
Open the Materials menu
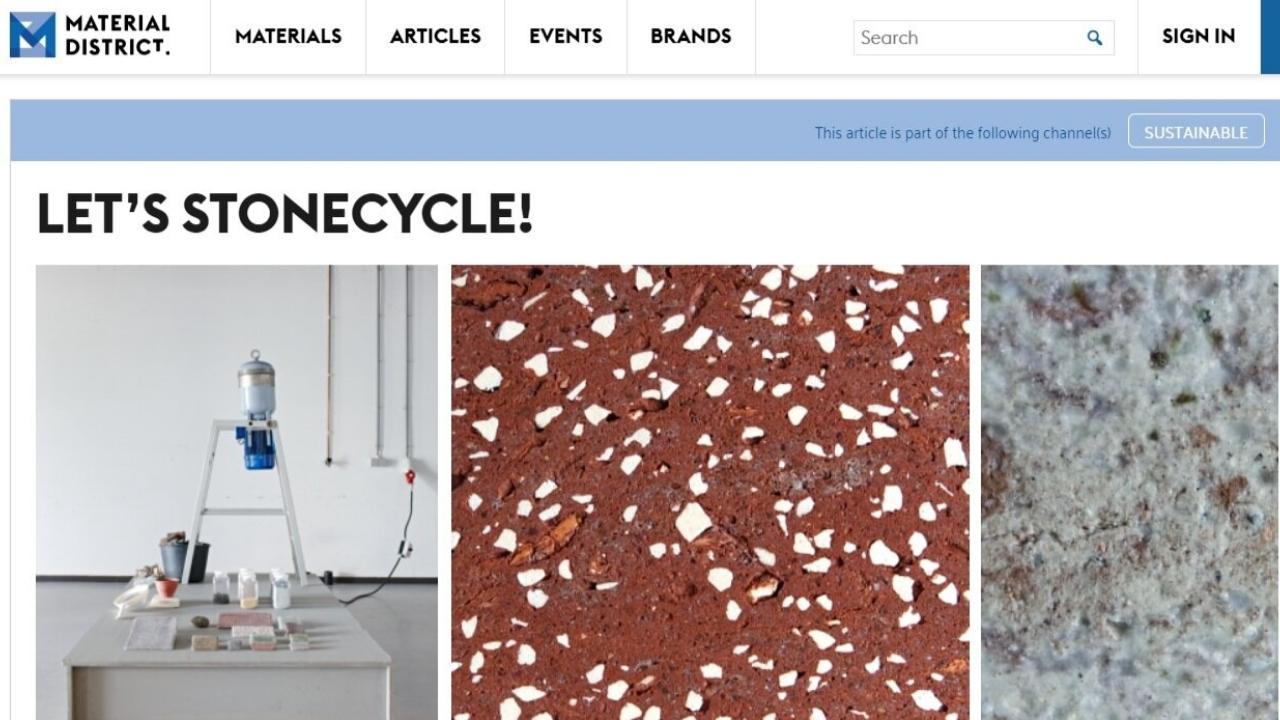tap(288, 36)
